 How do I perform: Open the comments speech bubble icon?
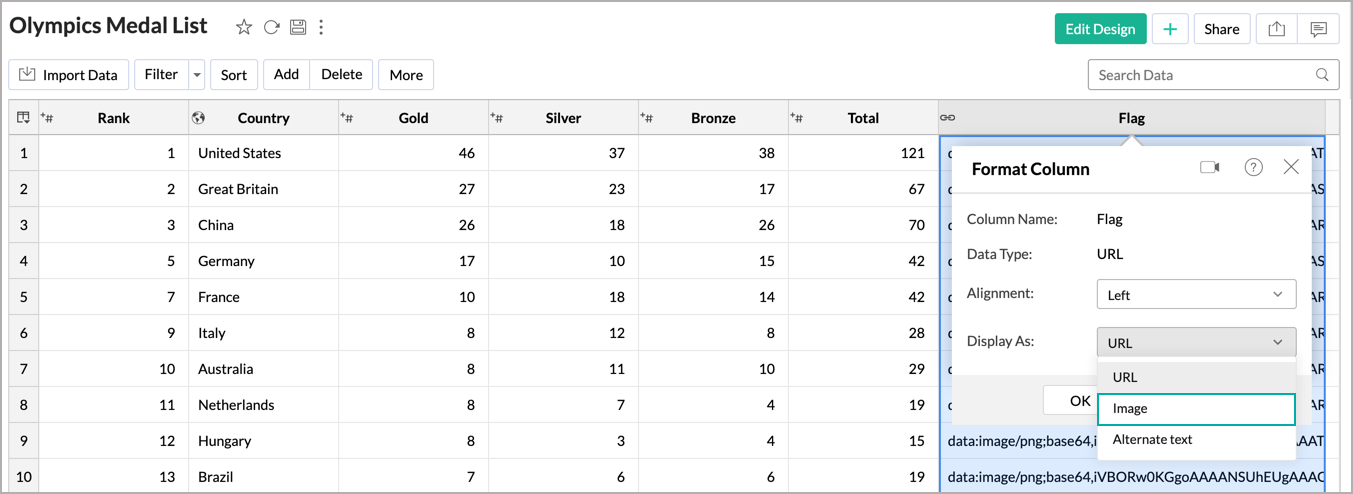coord(1318,29)
